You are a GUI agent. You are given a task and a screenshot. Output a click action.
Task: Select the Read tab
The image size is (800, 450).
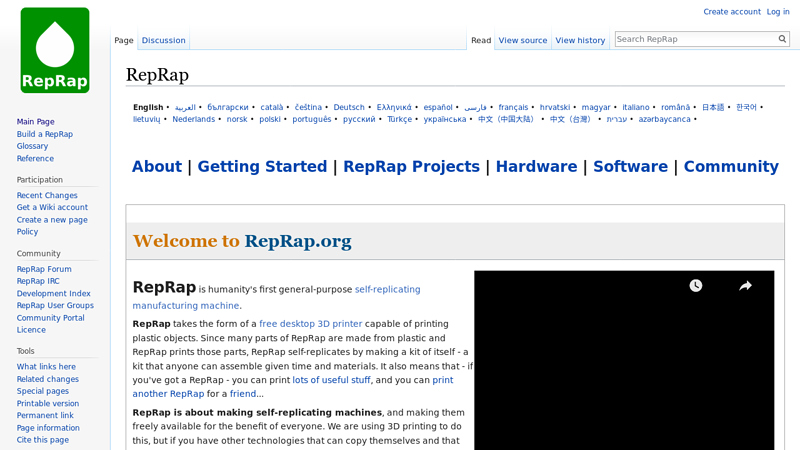point(481,40)
